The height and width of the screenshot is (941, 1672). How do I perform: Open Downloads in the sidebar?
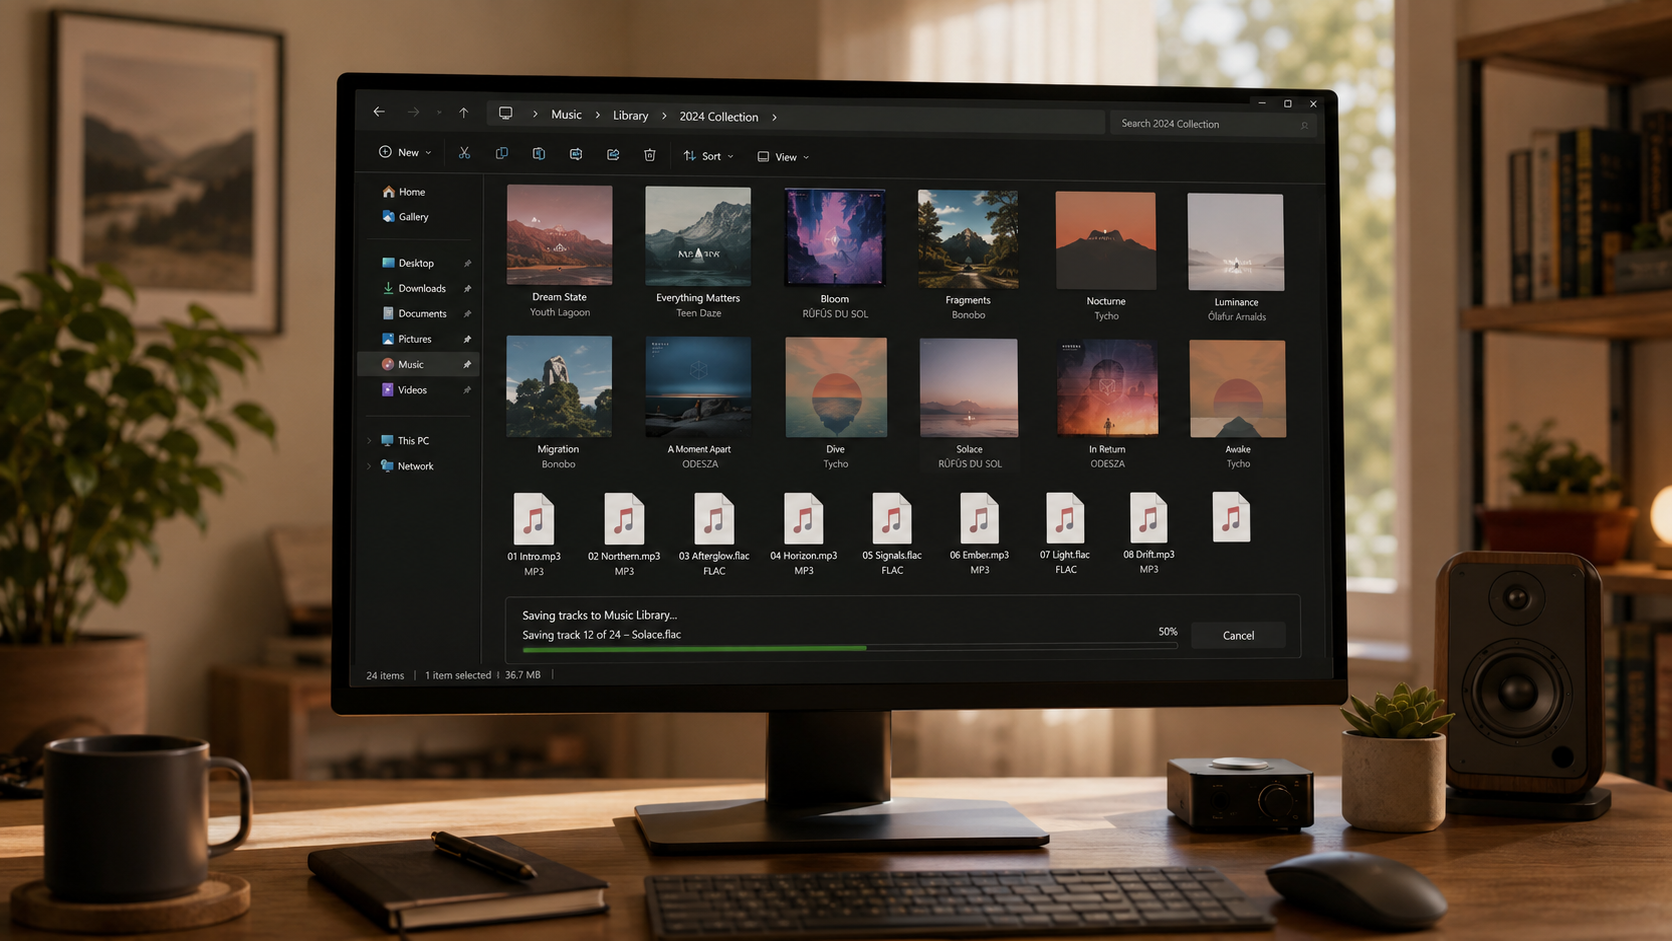tap(414, 288)
